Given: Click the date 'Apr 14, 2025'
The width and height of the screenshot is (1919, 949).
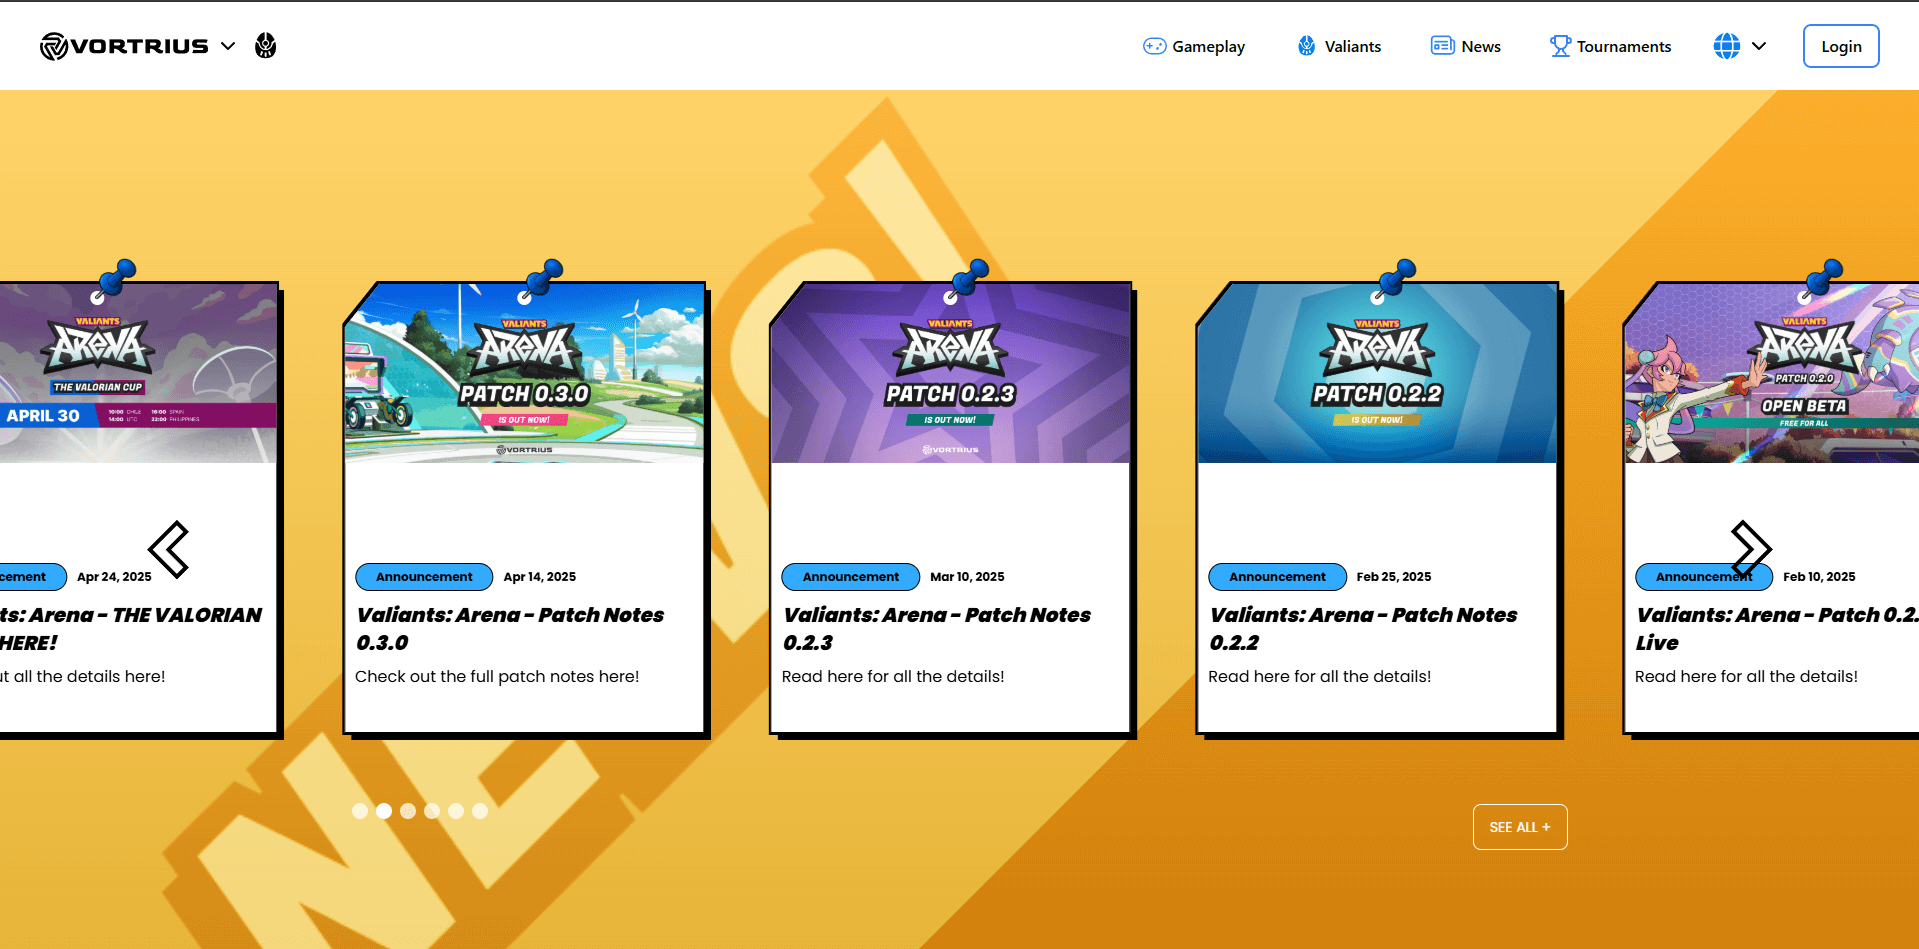Looking at the screenshot, I should (540, 577).
